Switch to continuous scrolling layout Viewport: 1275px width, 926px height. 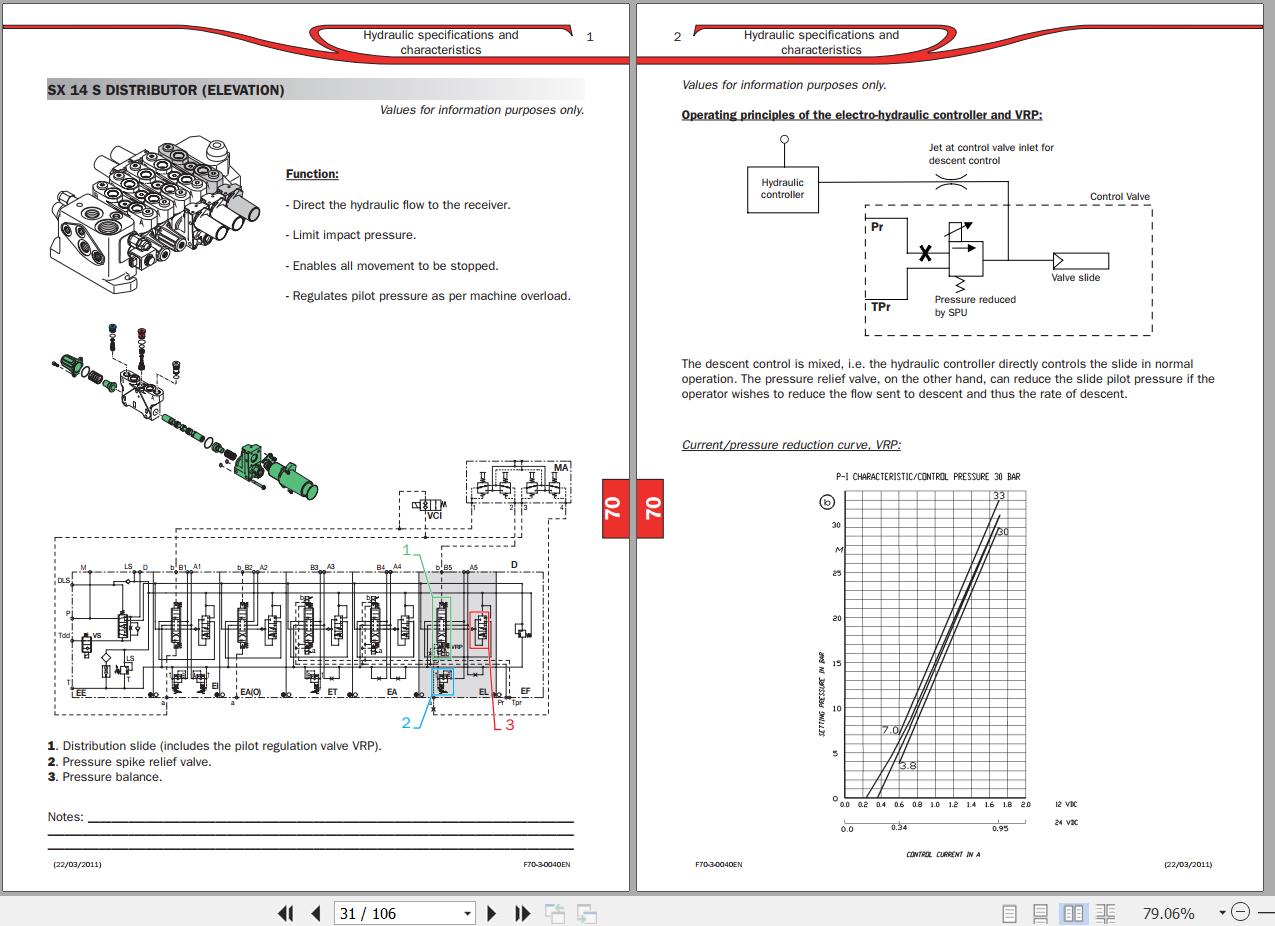click(1041, 913)
